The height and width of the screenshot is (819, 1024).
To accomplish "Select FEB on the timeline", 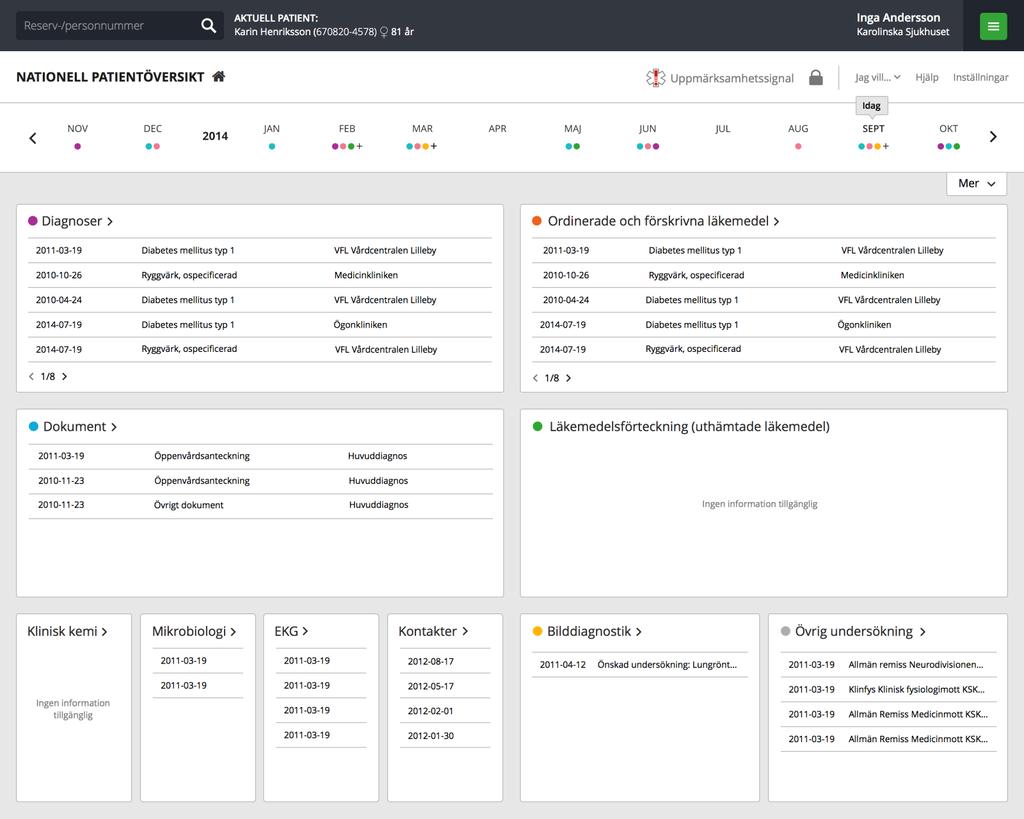I will click(x=347, y=129).
